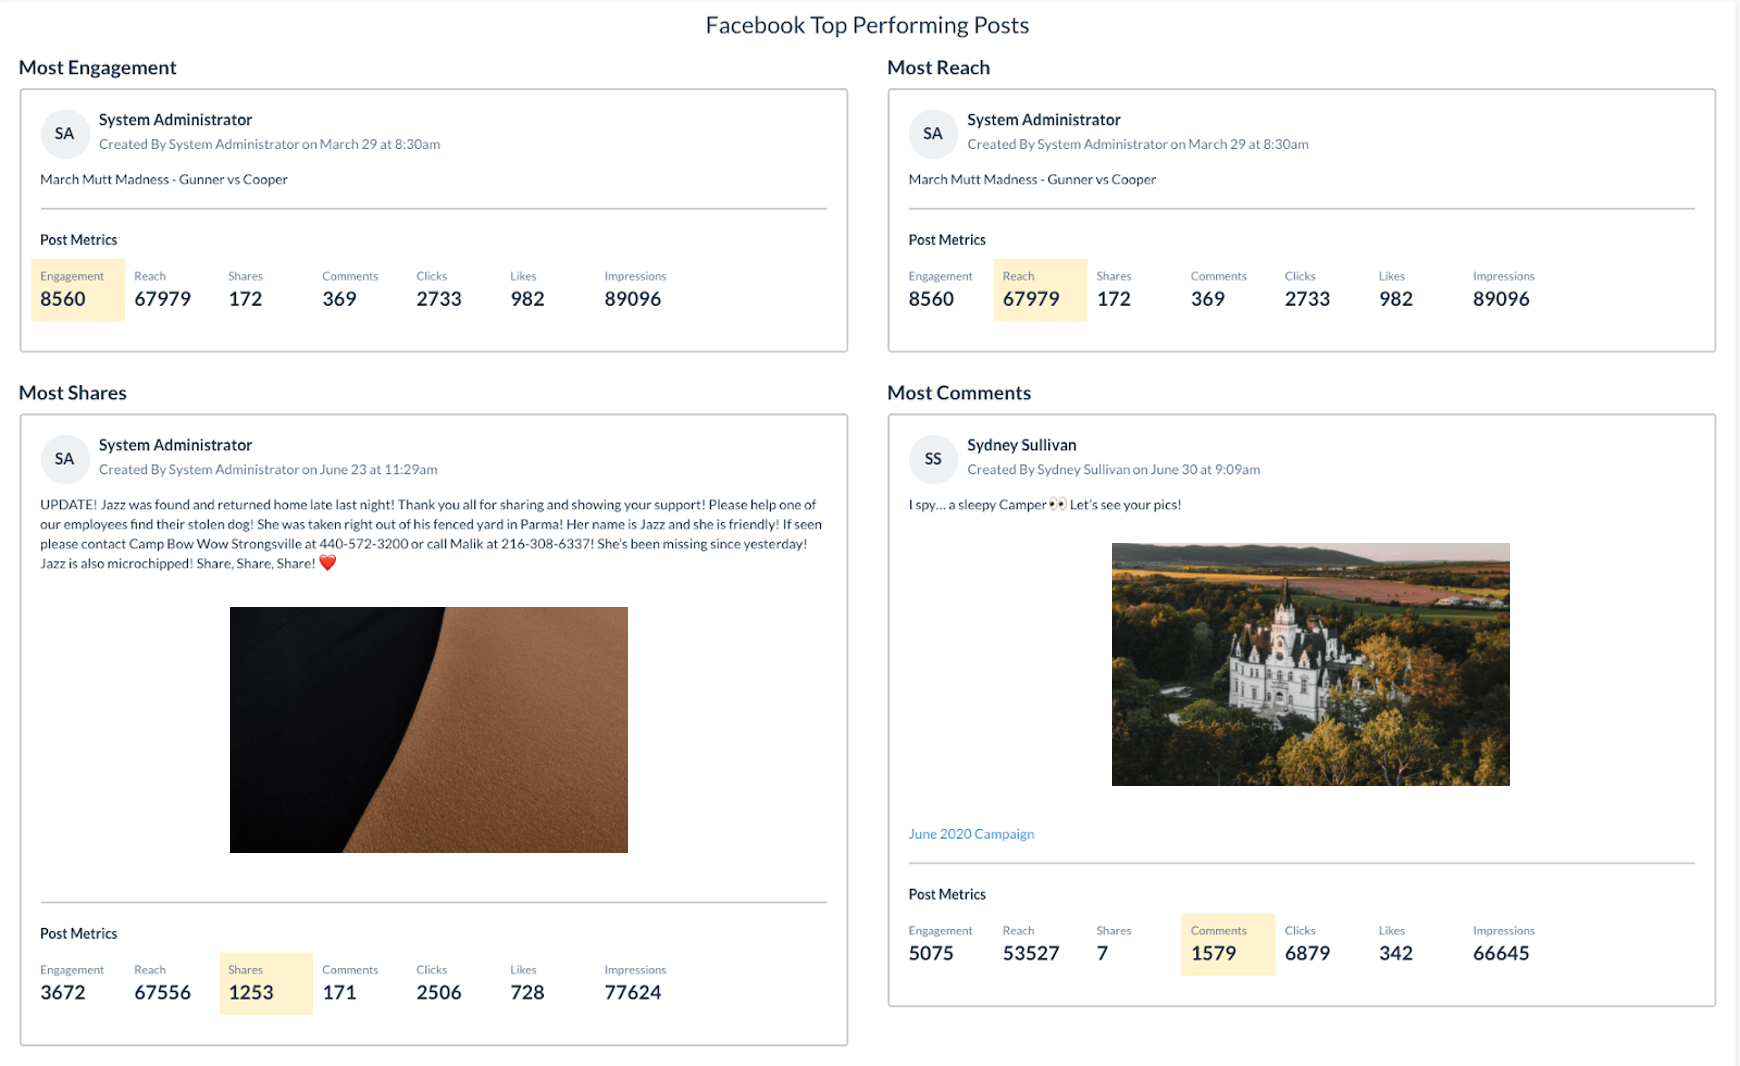The height and width of the screenshot is (1066, 1740).
Task: Click System Administrator name in Most Shares post
Action: click(175, 444)
